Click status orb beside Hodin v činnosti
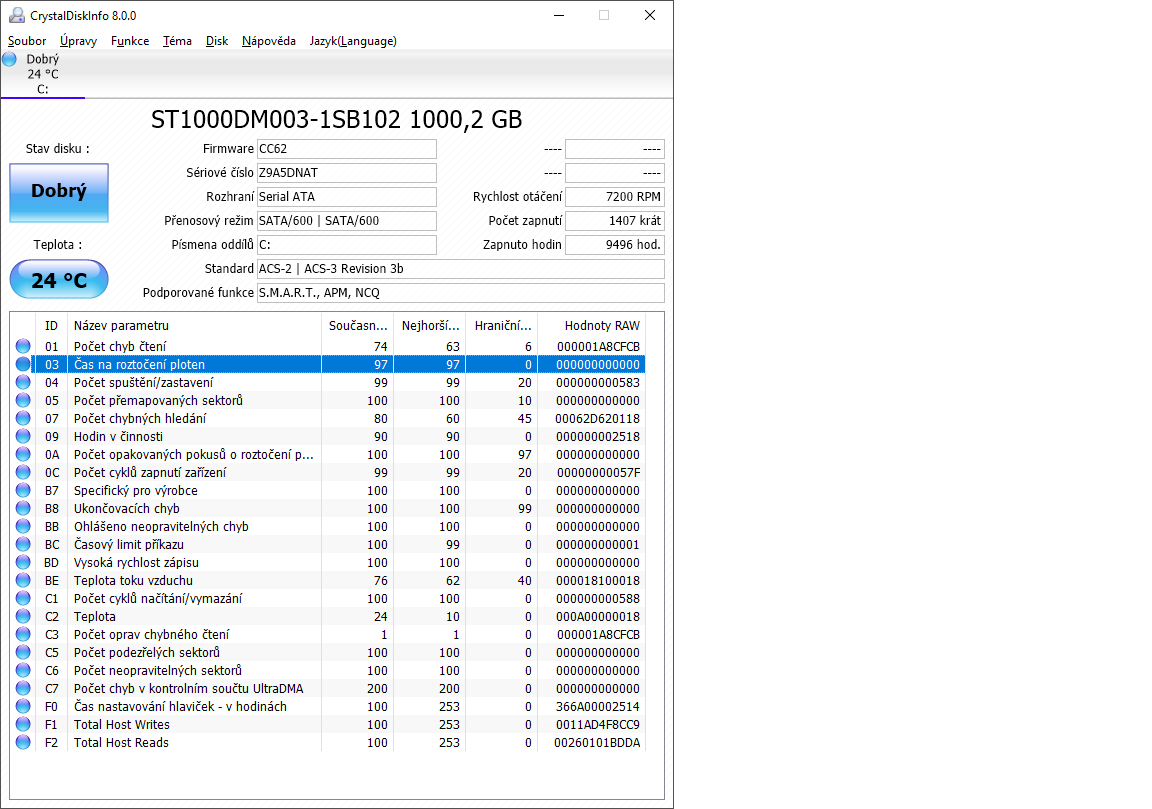1152x809 pixels. (23, 436)
